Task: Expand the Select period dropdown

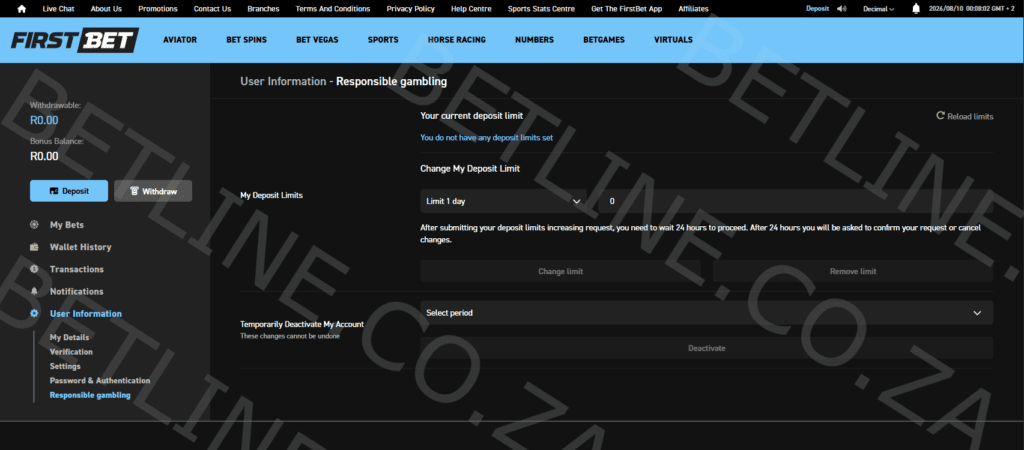Action: point(706,313)
